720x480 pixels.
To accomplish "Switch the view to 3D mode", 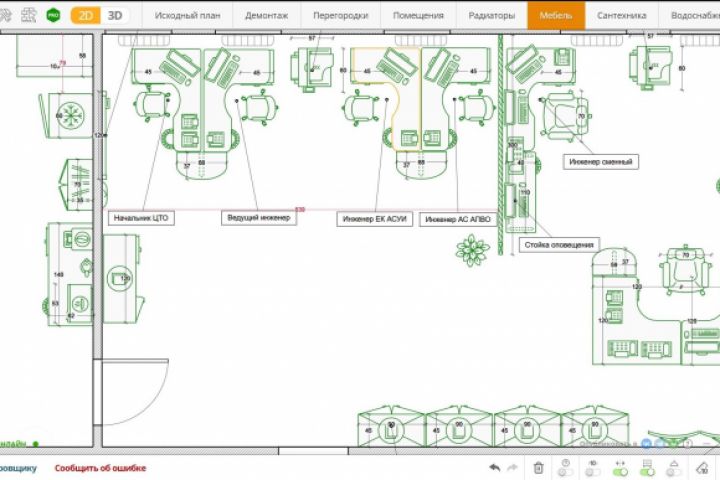I will click(115, 16).
